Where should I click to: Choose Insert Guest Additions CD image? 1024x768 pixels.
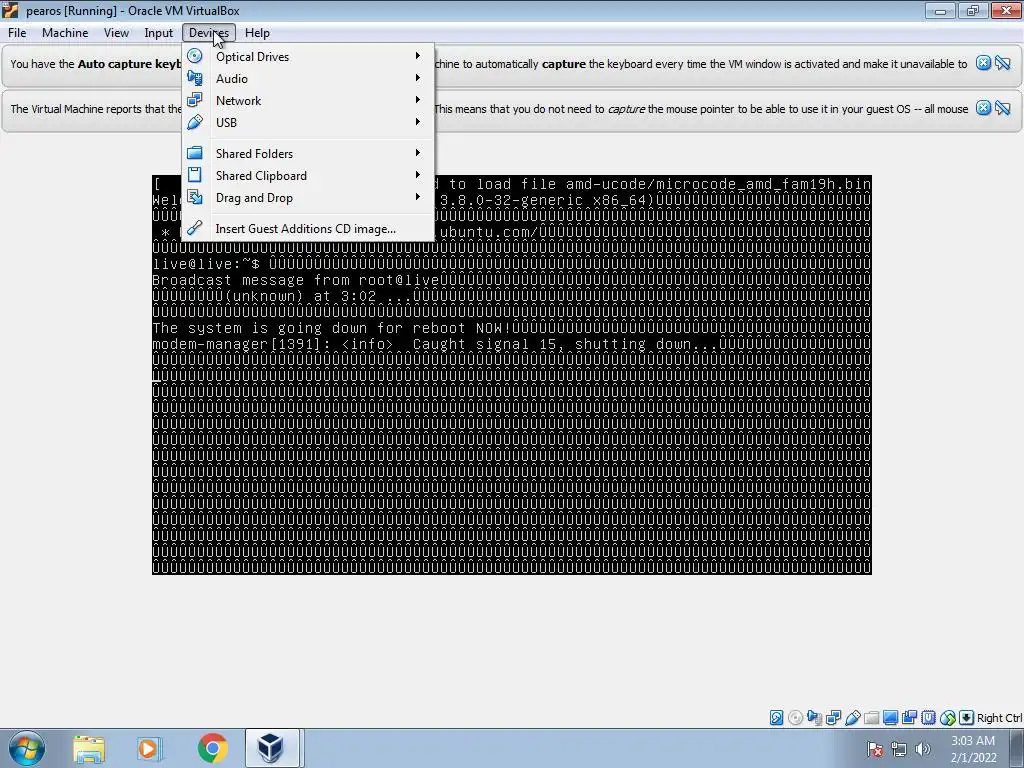[308, 229]
